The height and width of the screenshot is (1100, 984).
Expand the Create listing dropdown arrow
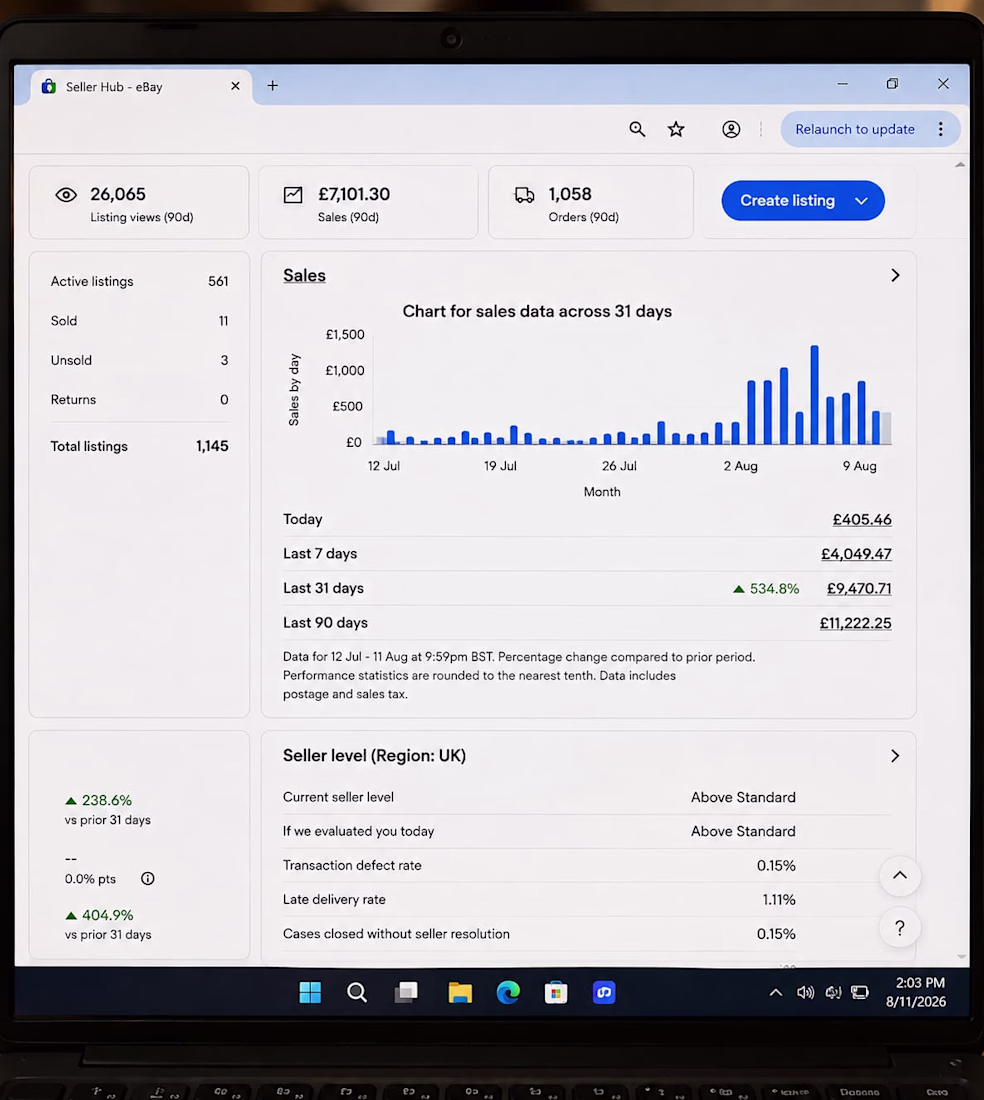pos(862,201)
